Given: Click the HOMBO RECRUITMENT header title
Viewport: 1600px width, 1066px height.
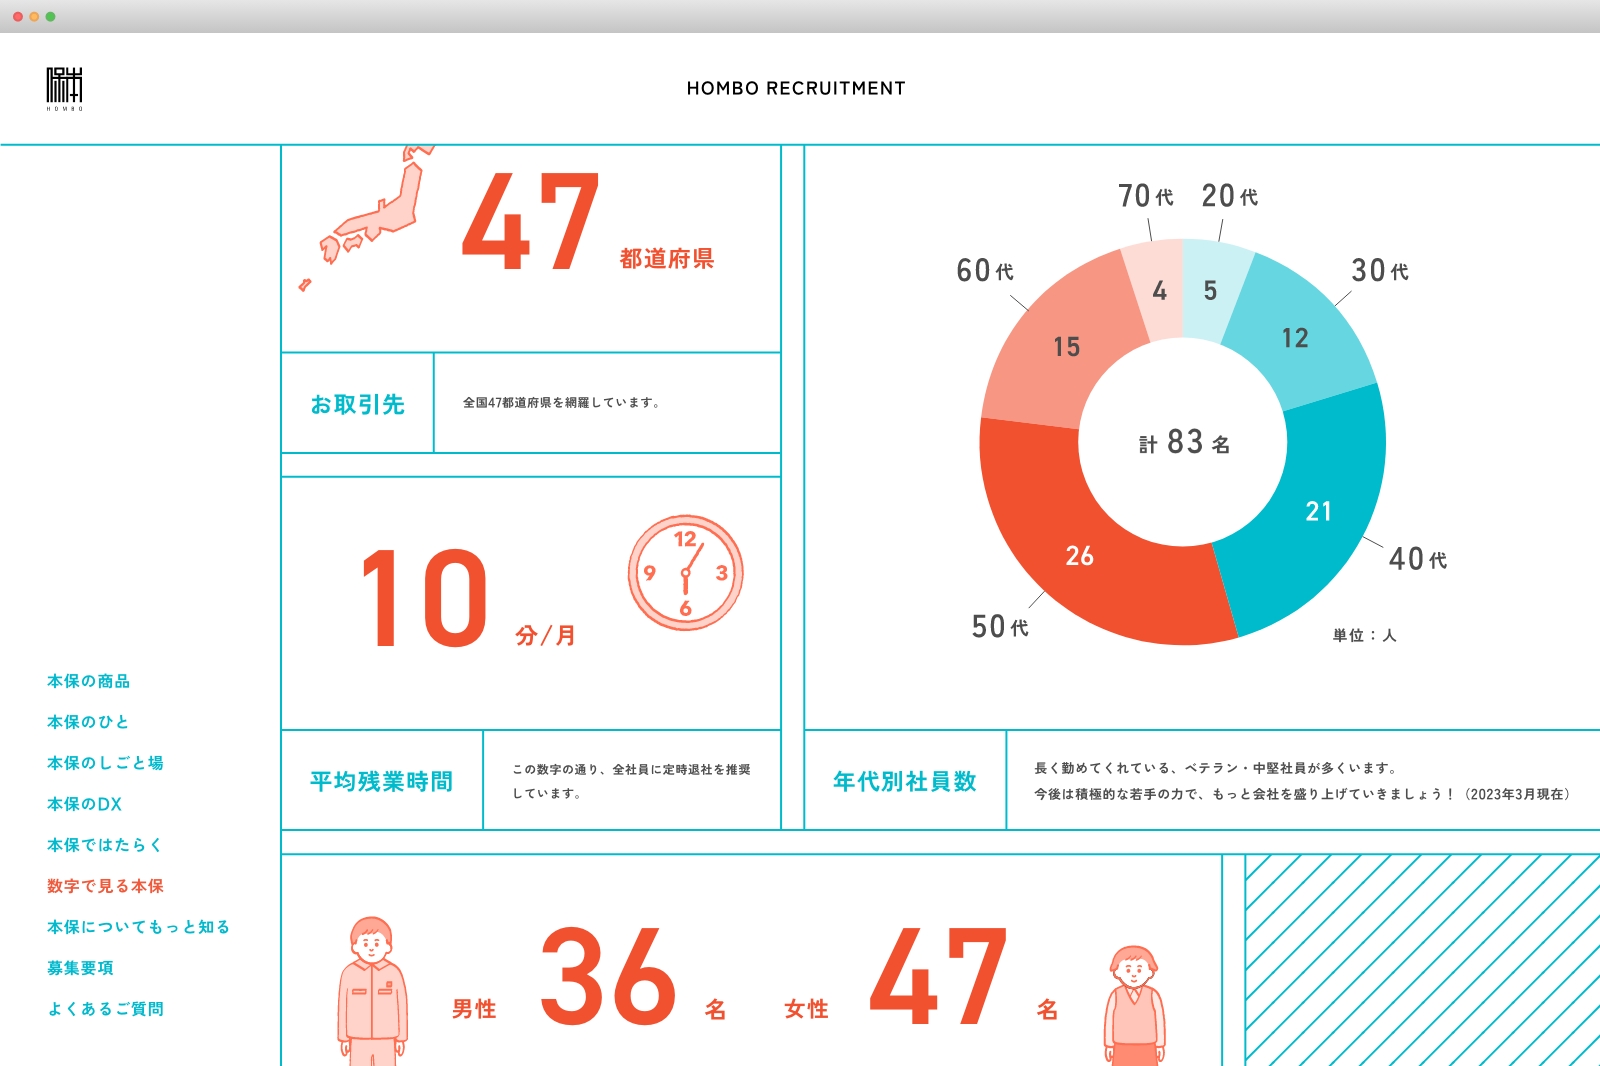Looking at the screenshot, I should pyautogui.click(x=796, y=88).
